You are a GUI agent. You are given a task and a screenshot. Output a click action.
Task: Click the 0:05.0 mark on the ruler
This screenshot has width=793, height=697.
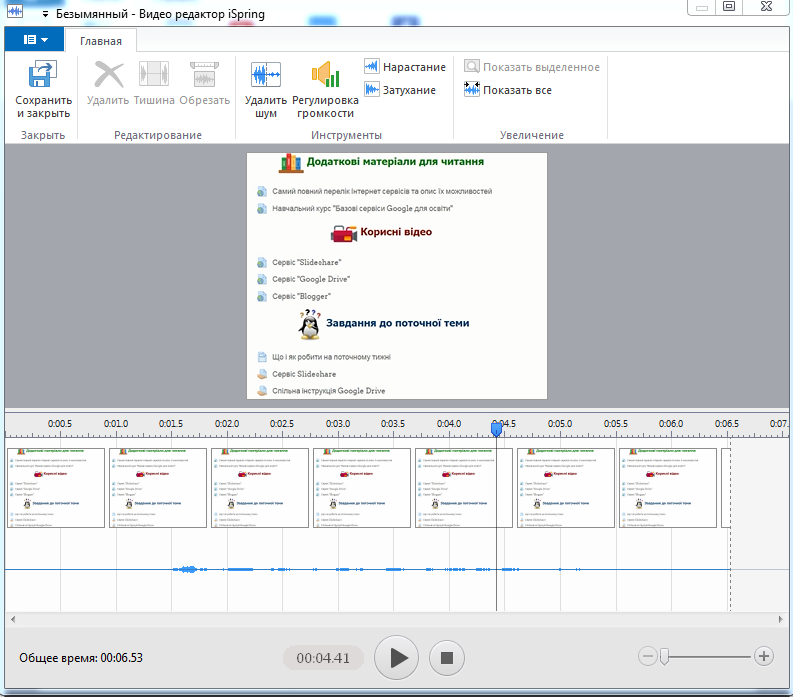click(560, 423)
